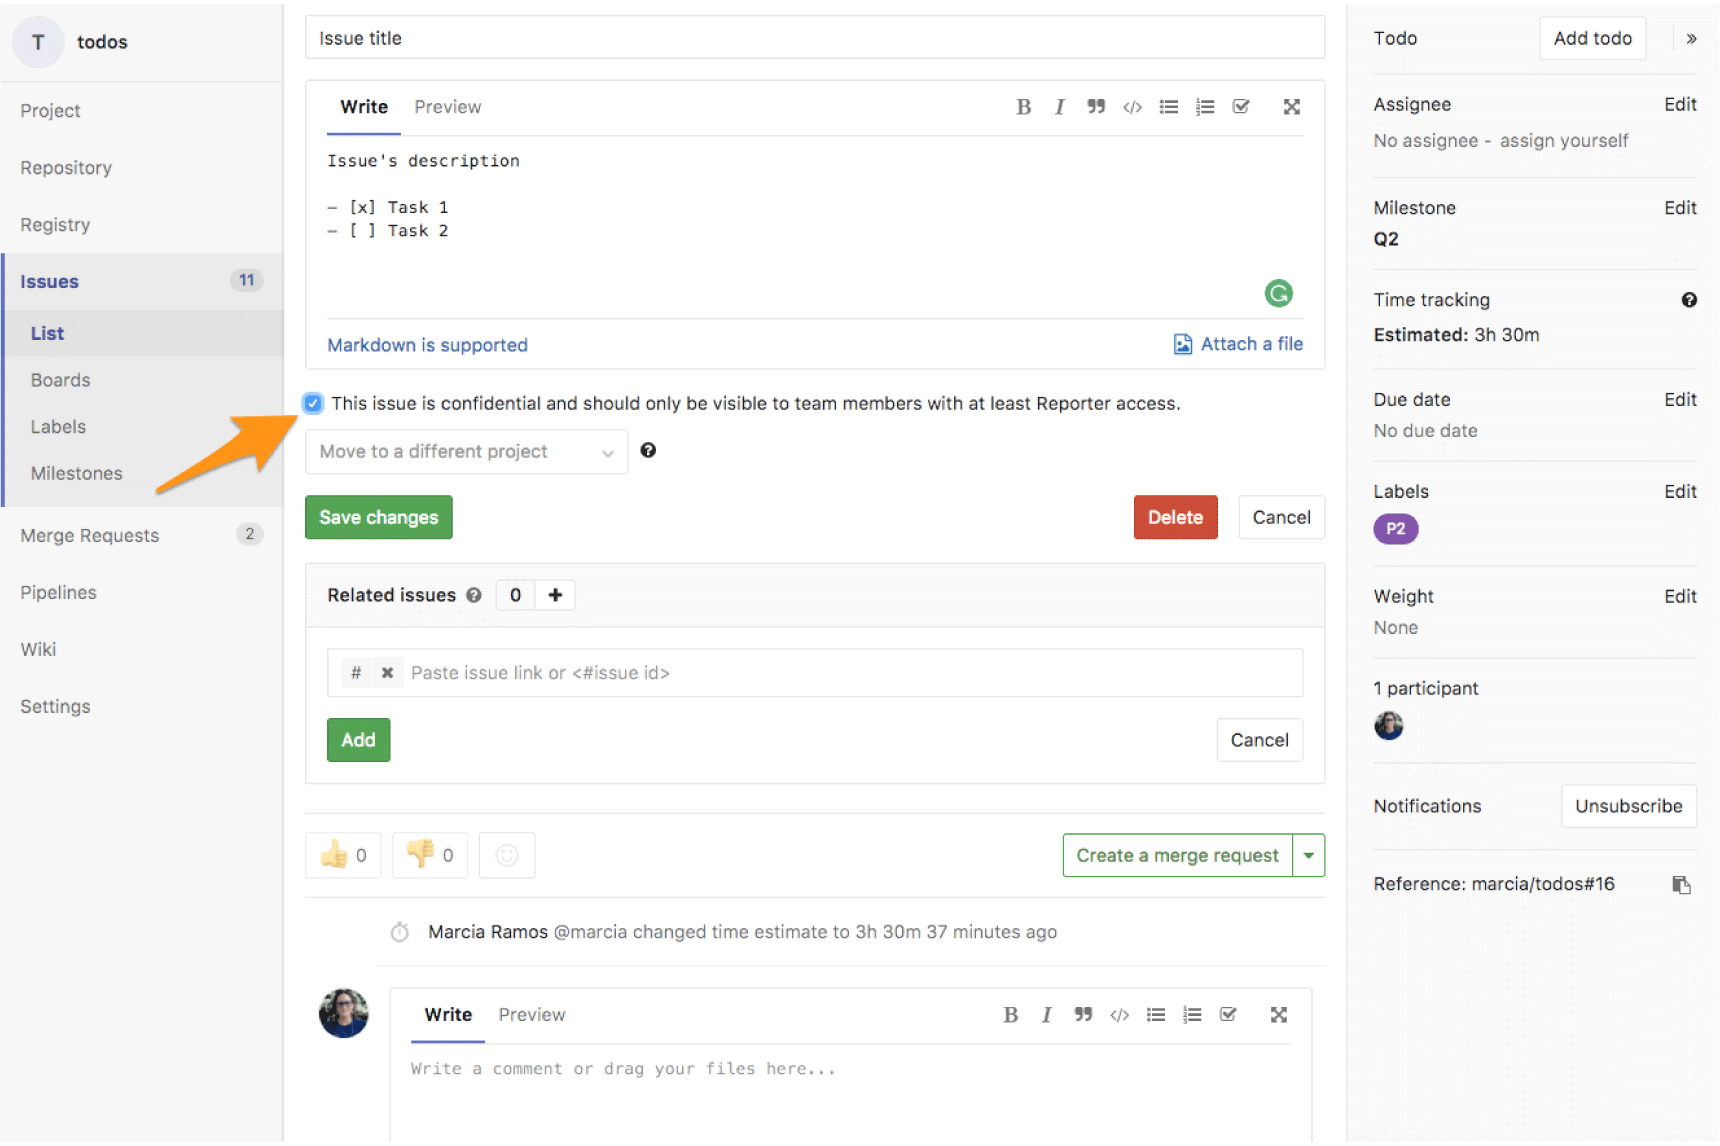
Task: Add task list in issue description toolbar
Action: [1241, 107]
